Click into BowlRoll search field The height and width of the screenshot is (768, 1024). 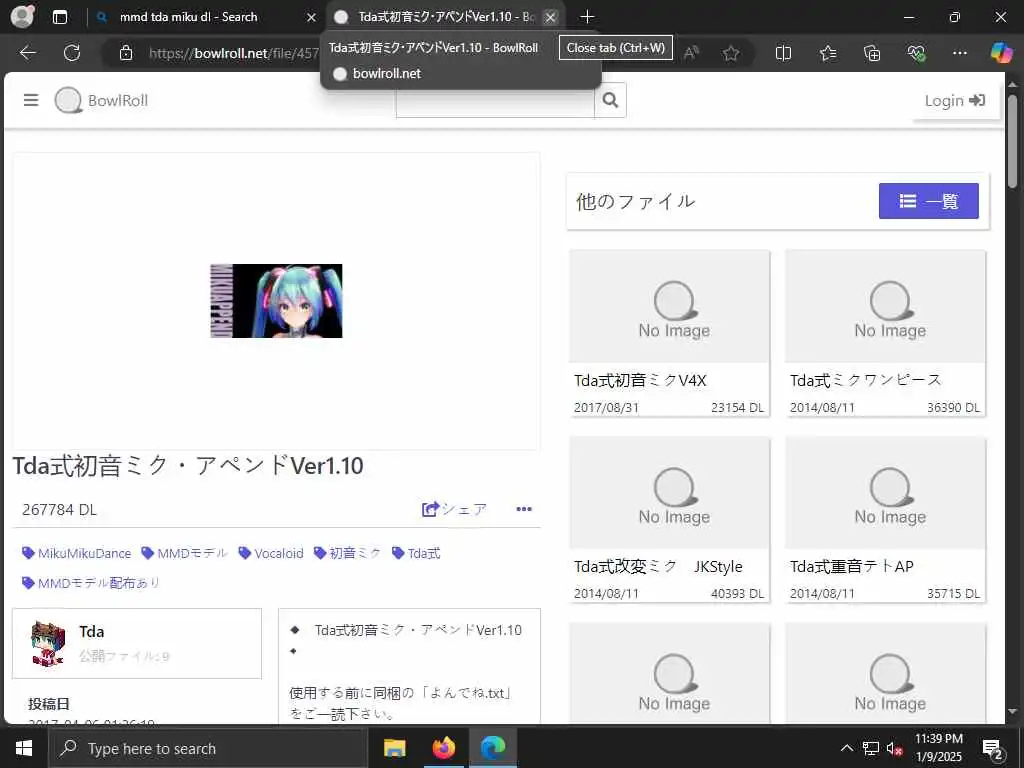pos(495,100)
